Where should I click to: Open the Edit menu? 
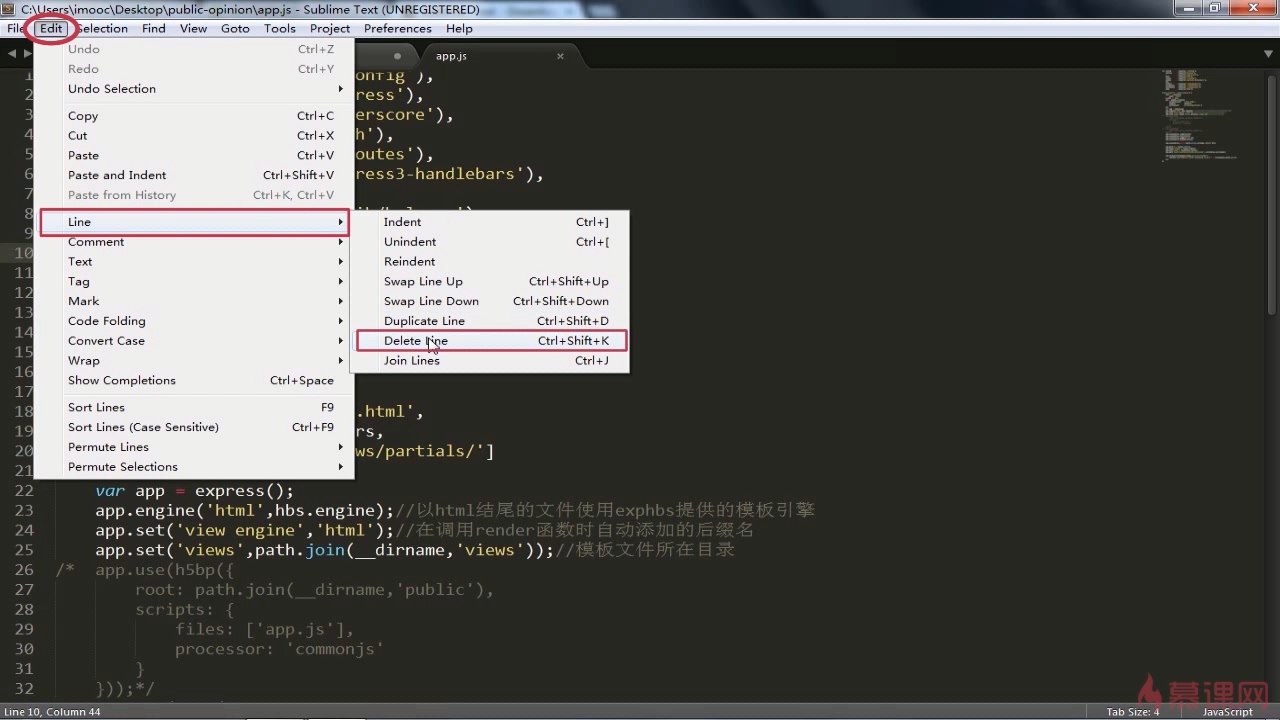coord(51,28)
